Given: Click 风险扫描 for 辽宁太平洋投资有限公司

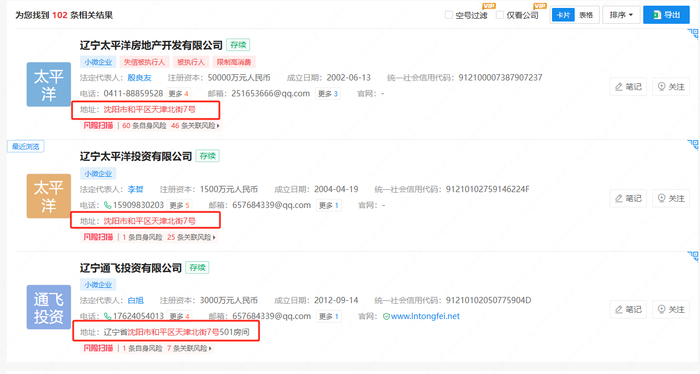Looking at the screenshot, I should coord(98,237).
